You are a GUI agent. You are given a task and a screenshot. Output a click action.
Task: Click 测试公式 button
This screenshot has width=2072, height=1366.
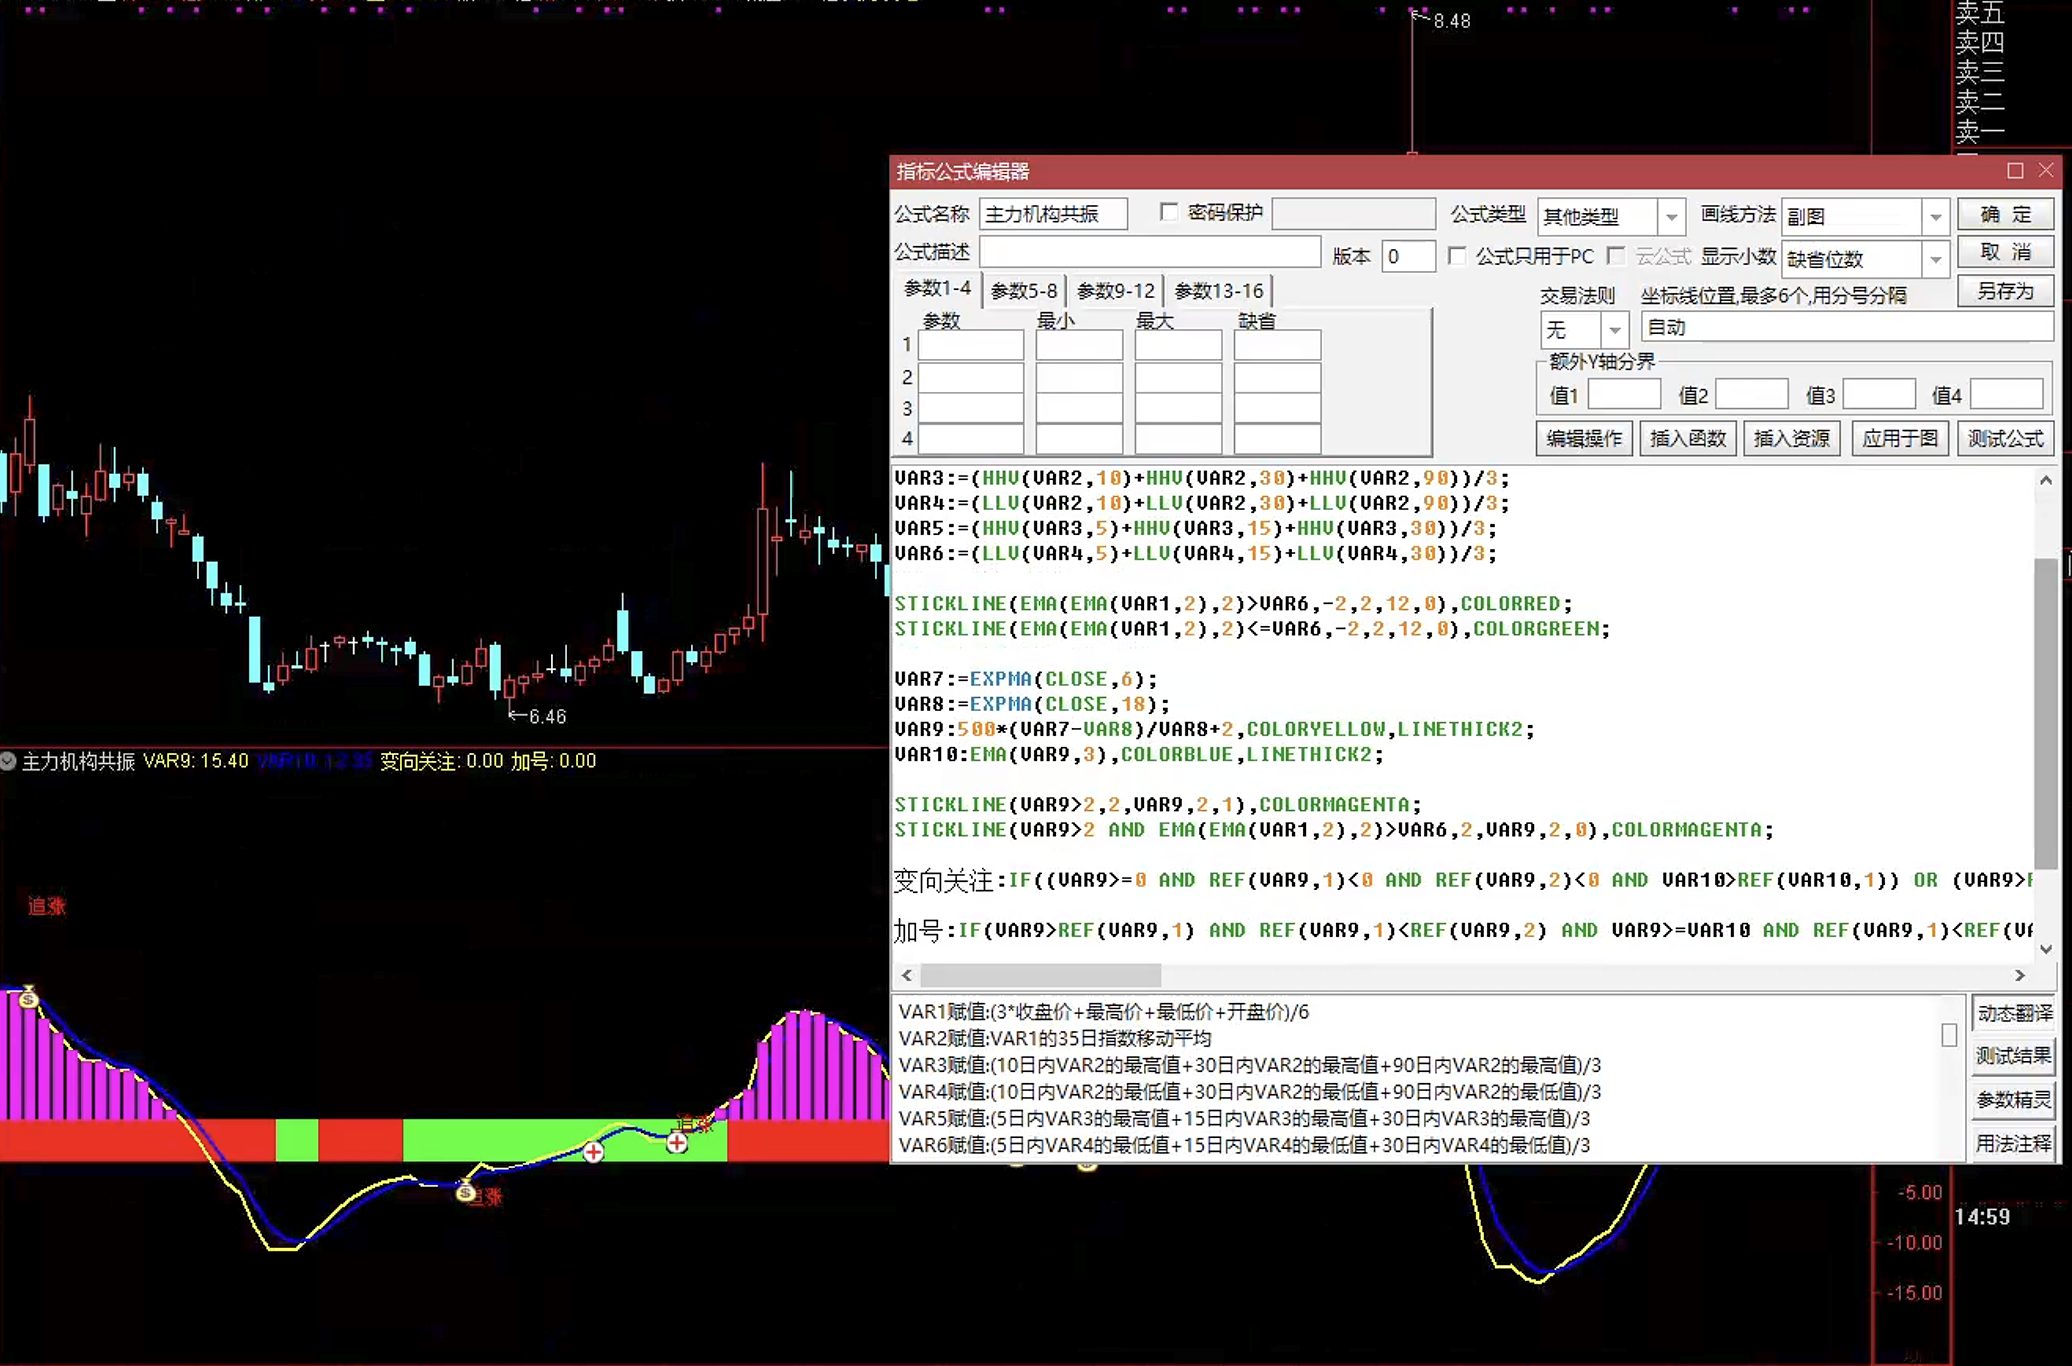[x=2005, y=438]
